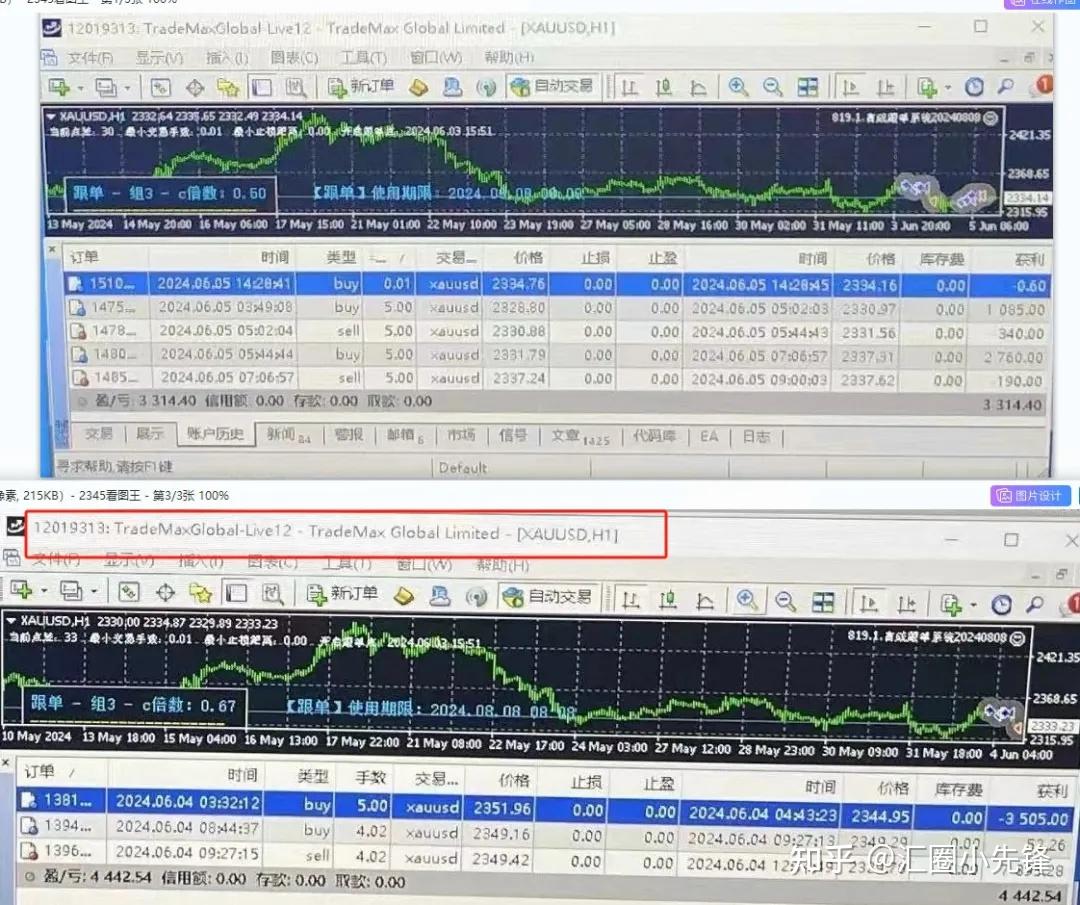Toggle chart shift icon in top window
Screen dimensions: 1080x905
885,87
